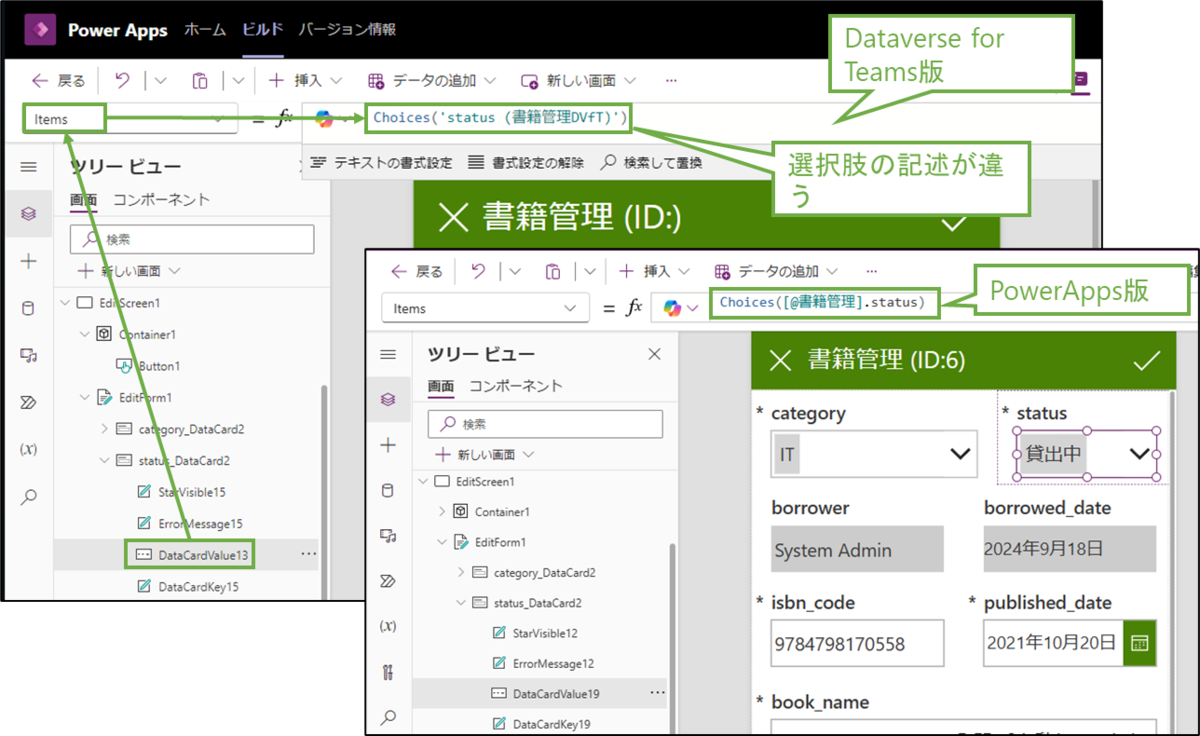The width and height of the screenshot is (1200, 736).
Task: Click the media icon in back sidebar
Action: (x=28, y=355)
